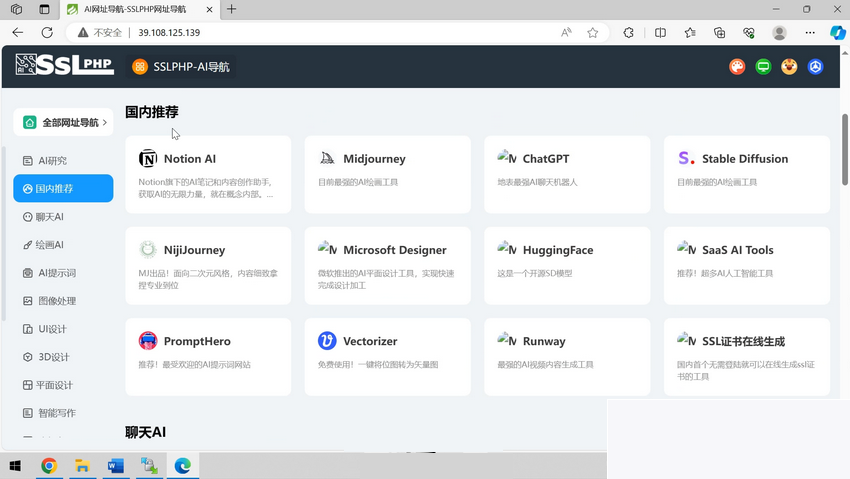Go to 图像处理 category in sidebar

(x=56, y=300)
